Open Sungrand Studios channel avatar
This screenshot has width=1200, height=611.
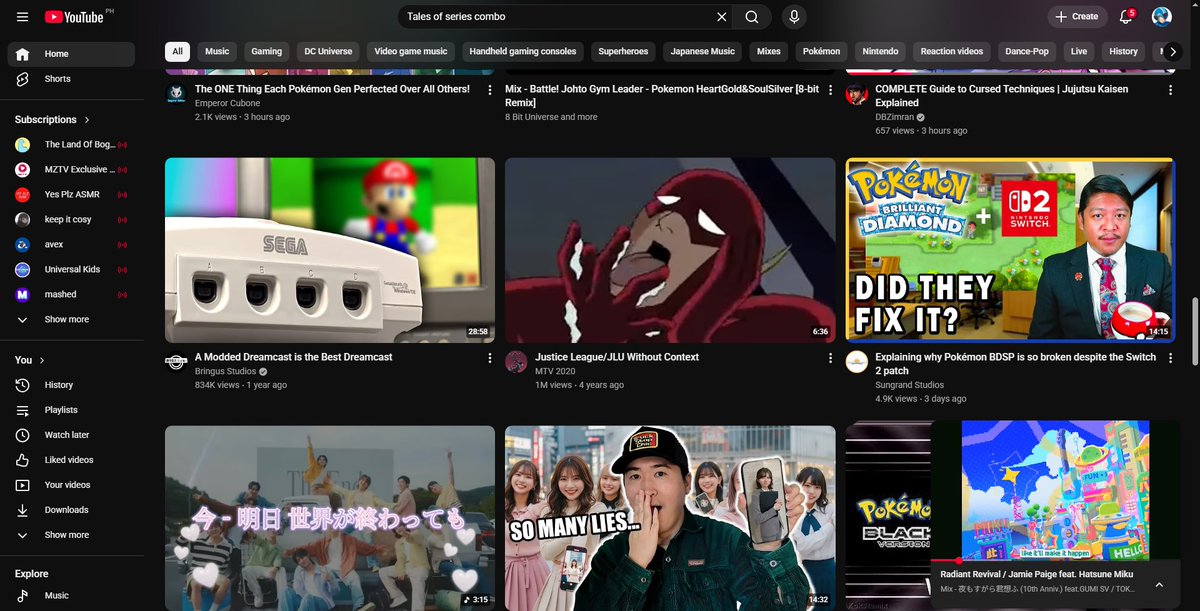(856, 362)
